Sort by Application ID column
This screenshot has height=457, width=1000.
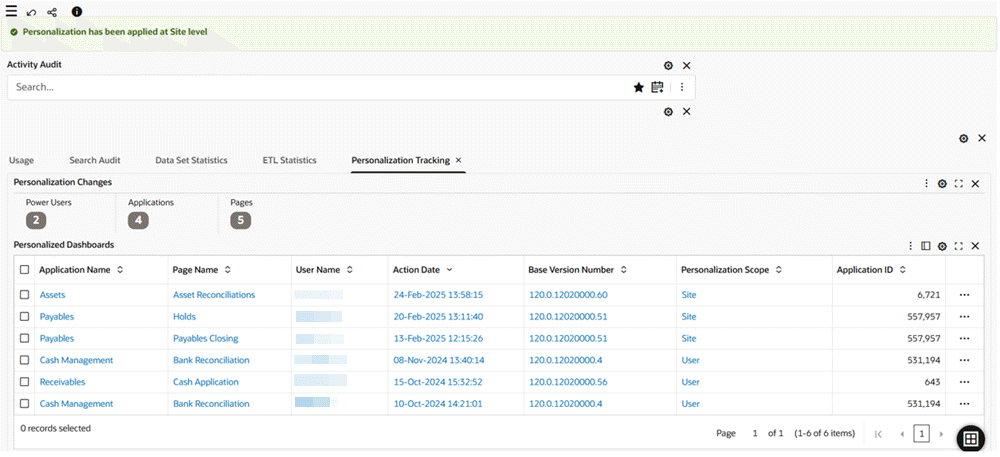coord(902,270)
